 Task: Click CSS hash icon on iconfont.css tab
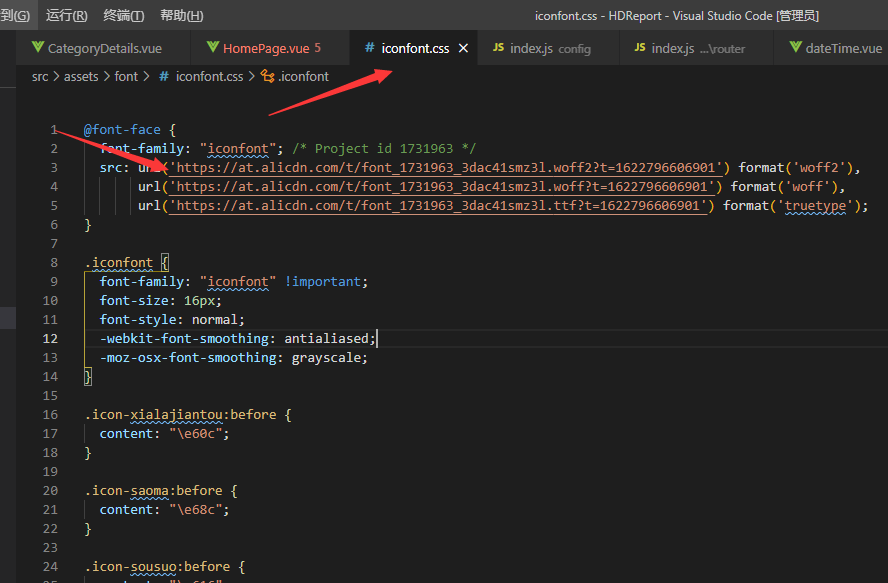pos(369,48)
